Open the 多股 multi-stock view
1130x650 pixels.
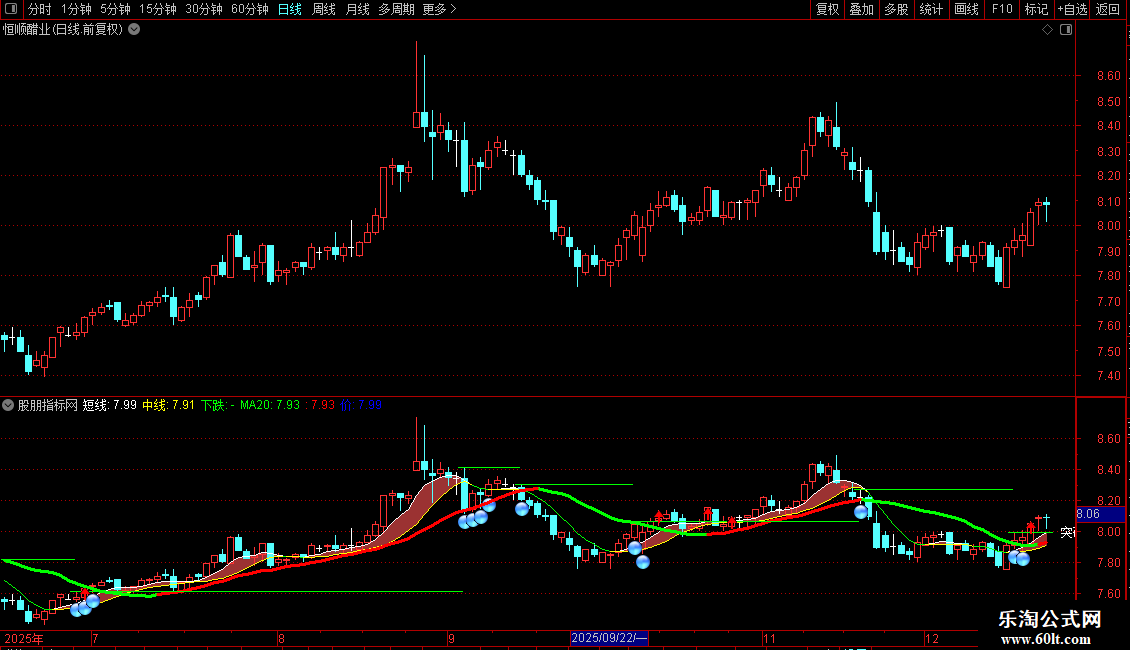point(897,9)
